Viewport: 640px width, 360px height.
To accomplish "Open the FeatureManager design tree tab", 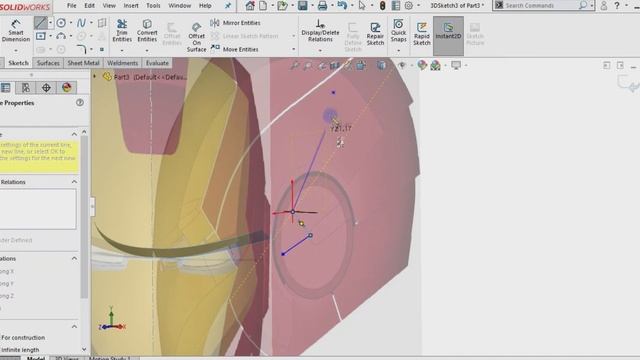I will coord(6,87).
